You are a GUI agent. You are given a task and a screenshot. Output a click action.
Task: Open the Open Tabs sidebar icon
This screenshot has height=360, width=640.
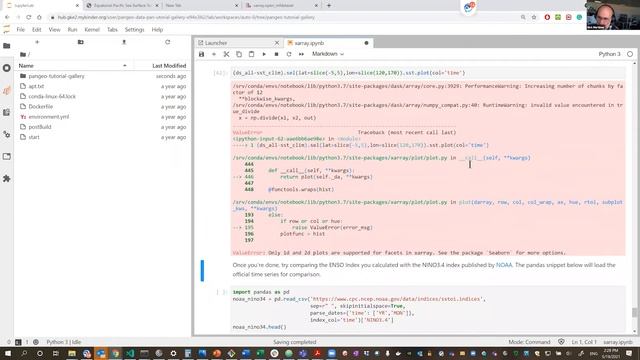click(7, 156)
